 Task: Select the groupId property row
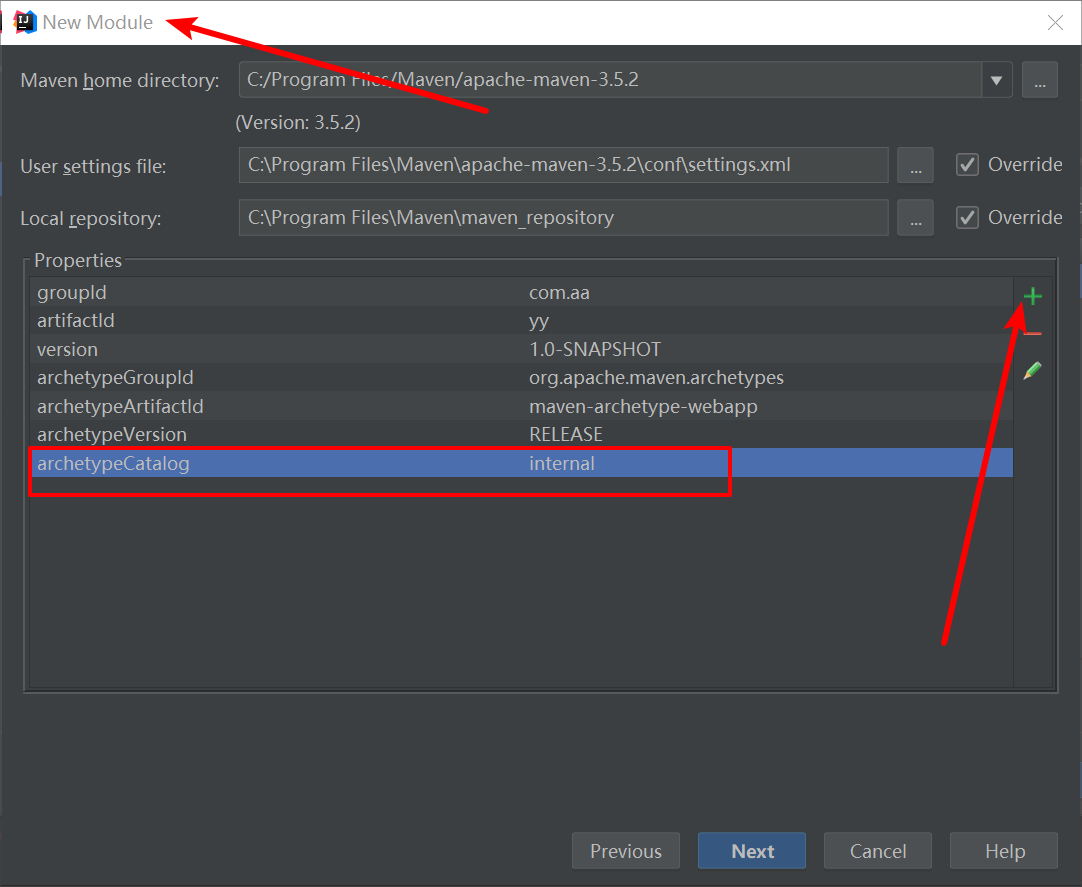tap(522, 293)
